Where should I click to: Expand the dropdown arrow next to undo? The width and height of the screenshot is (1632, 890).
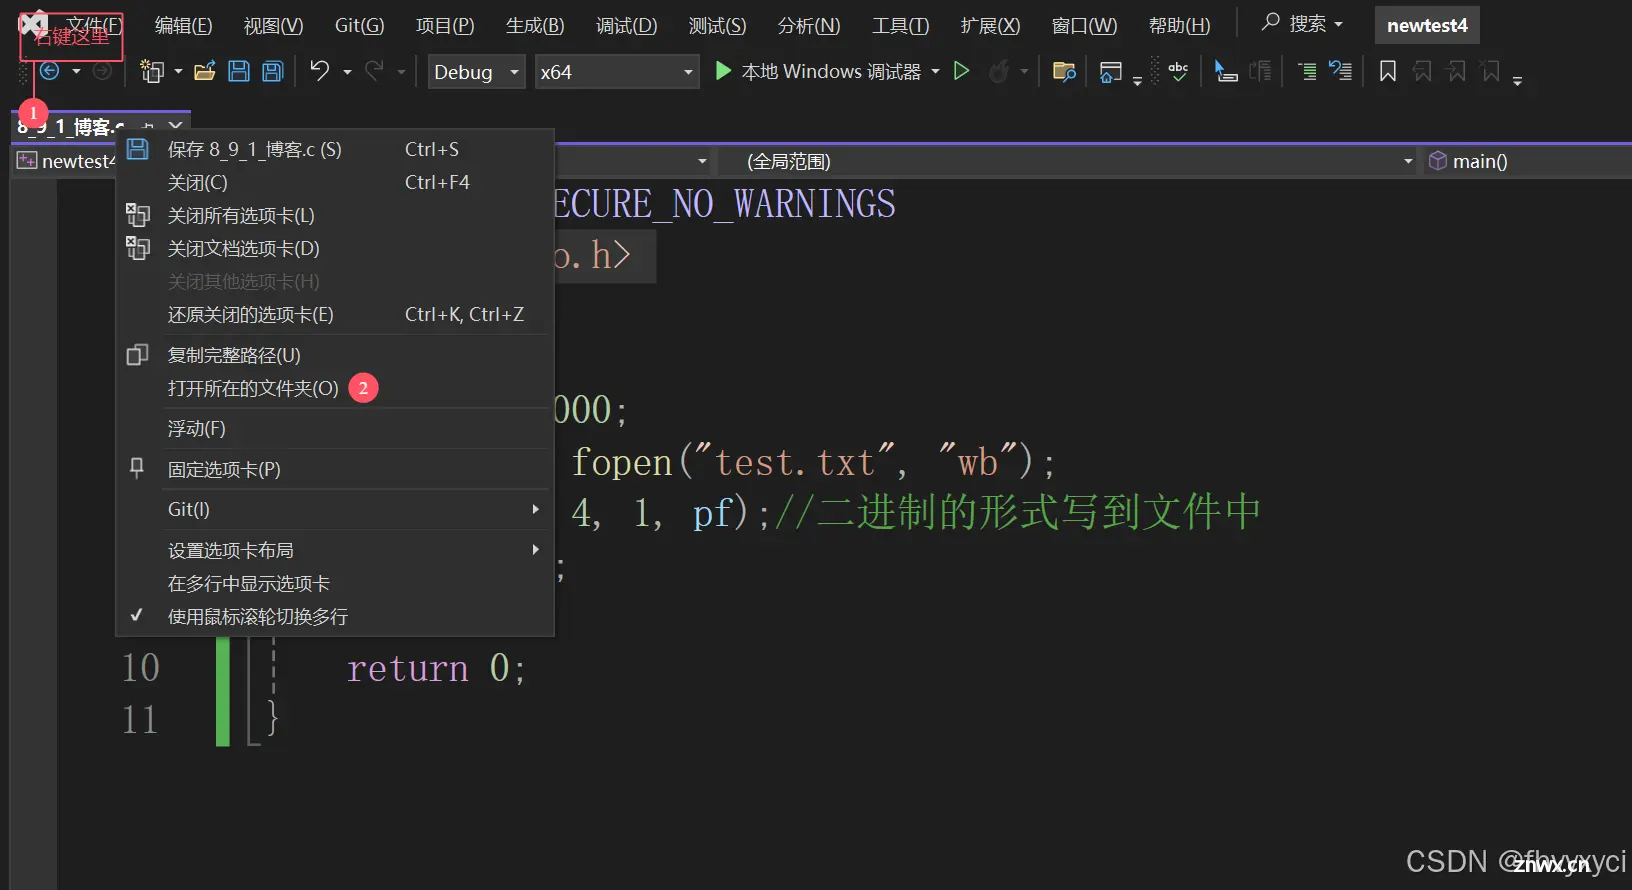pyautogui.click(x=347, y=72)
